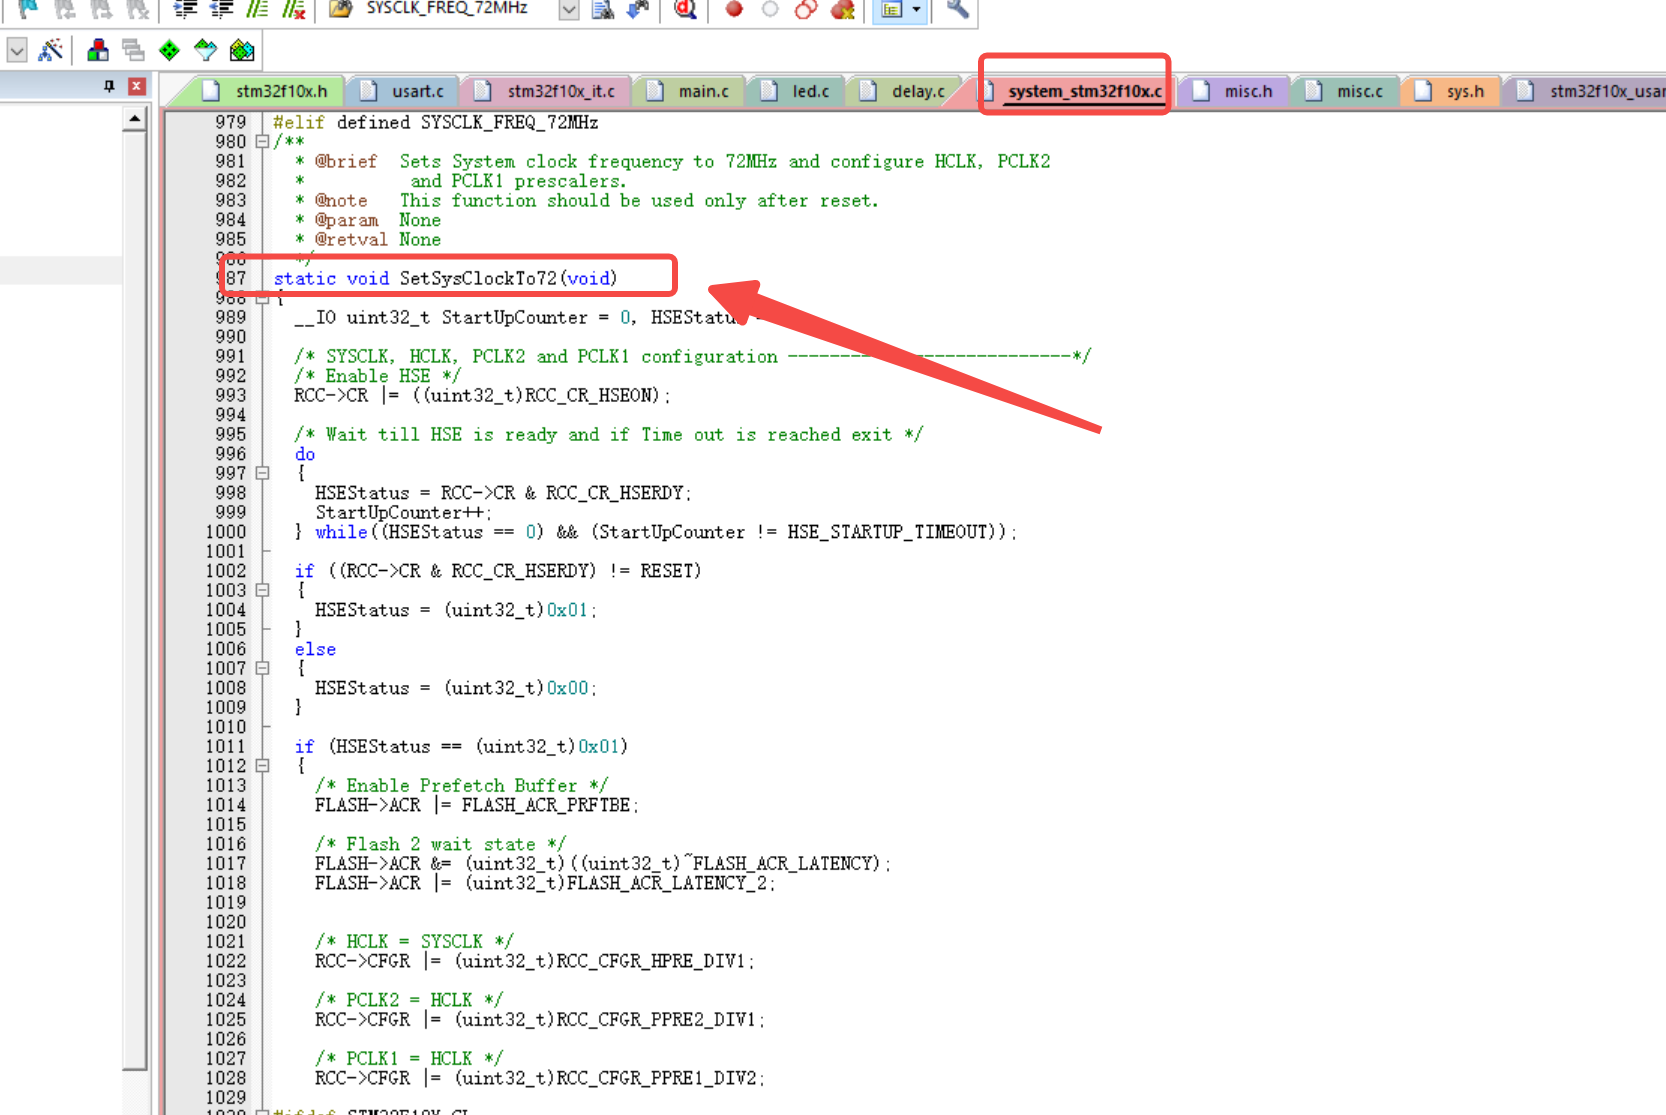Switch to the sys.h tab
Screen dimensions: 1666x1115
coord(1452,91)
